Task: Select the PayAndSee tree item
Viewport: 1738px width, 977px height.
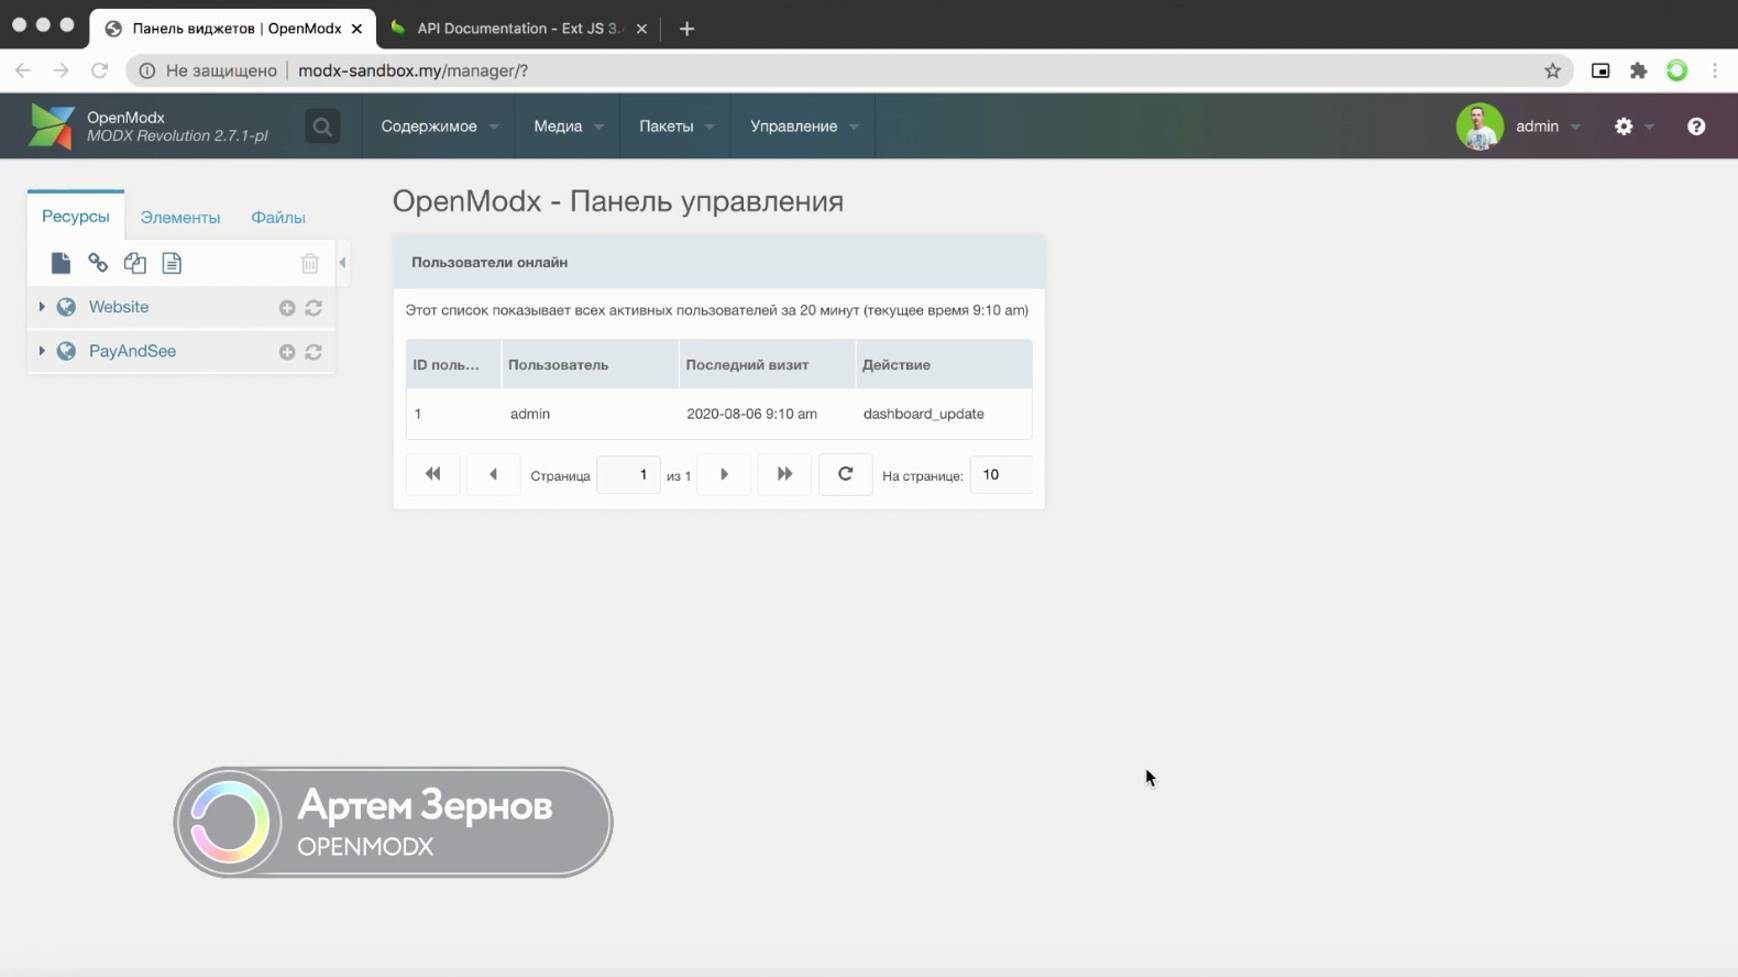Action: pyautogui.click(x=132, y=351)
